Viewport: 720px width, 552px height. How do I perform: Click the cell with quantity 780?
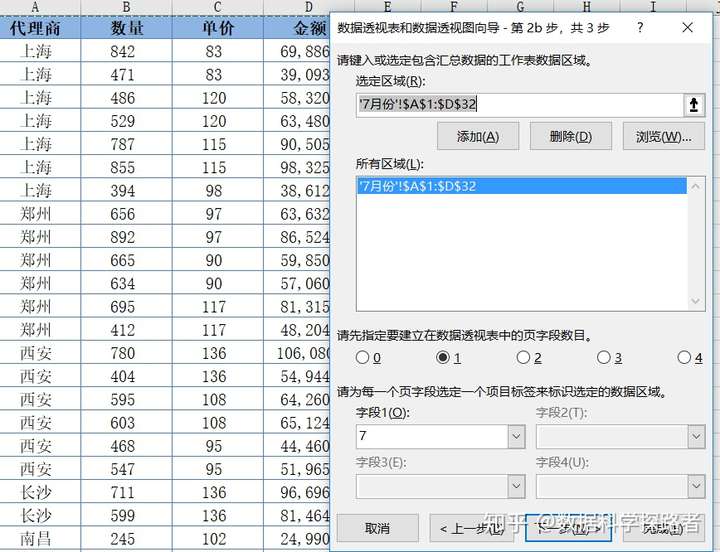click(126, 353)
